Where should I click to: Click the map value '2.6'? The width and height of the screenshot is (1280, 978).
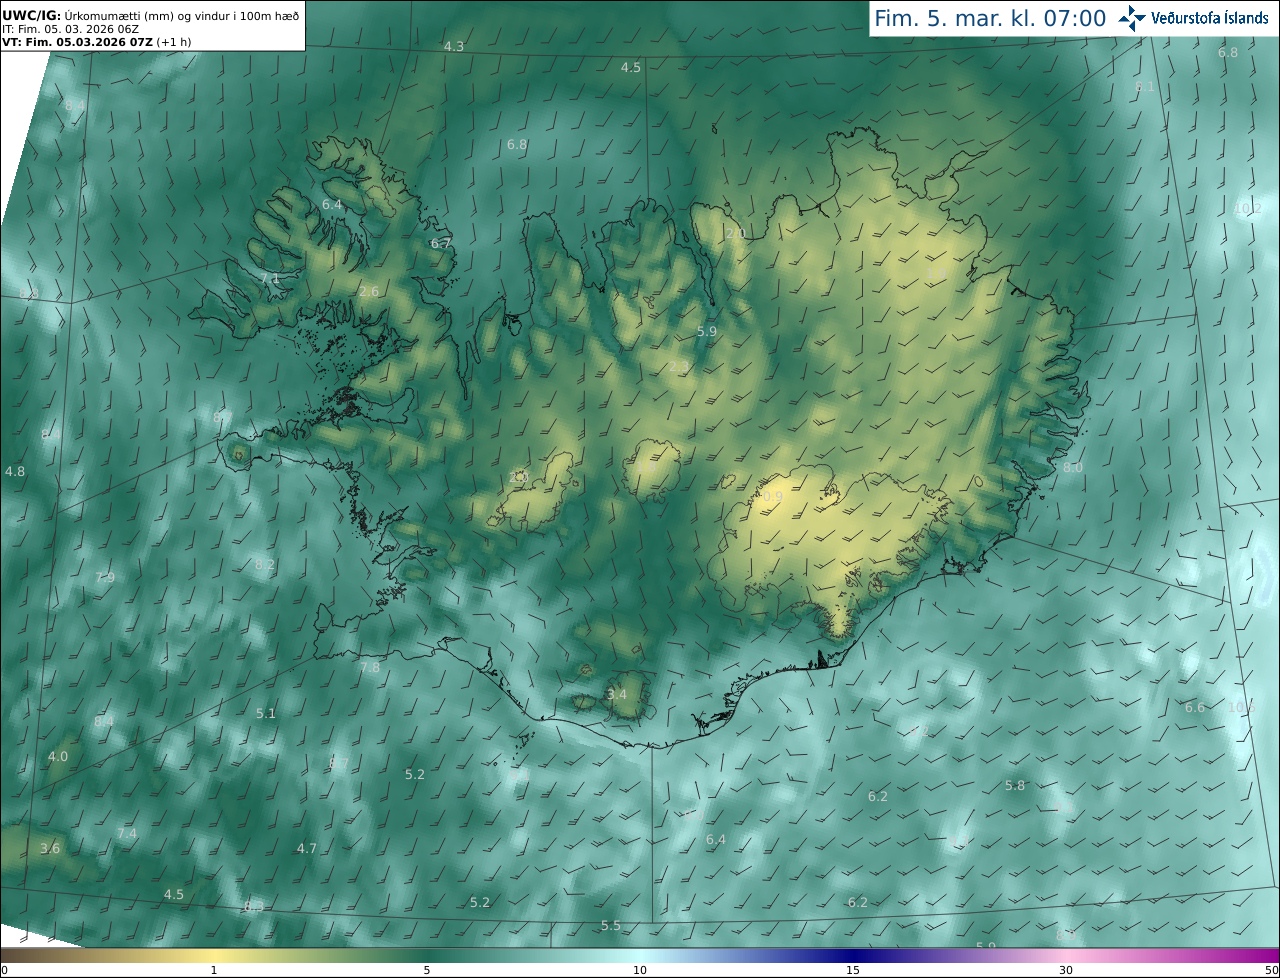click(x=369, y=291)
